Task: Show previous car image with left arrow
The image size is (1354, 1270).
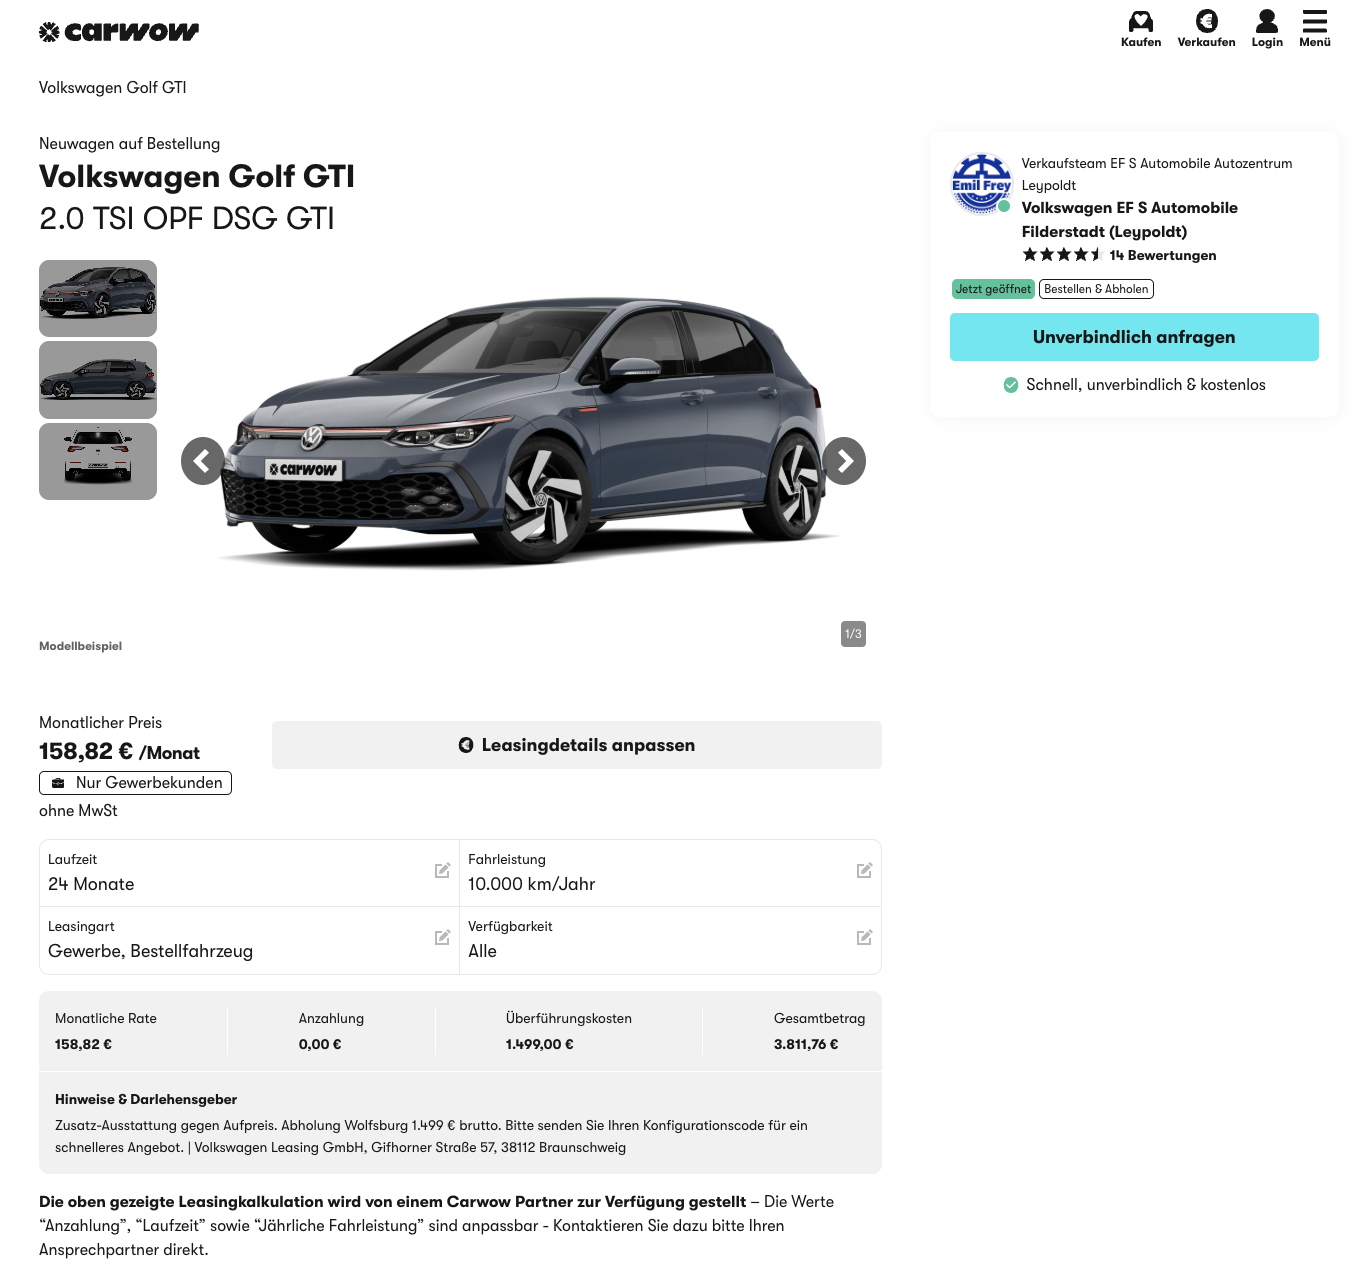Action: [204, 461]
